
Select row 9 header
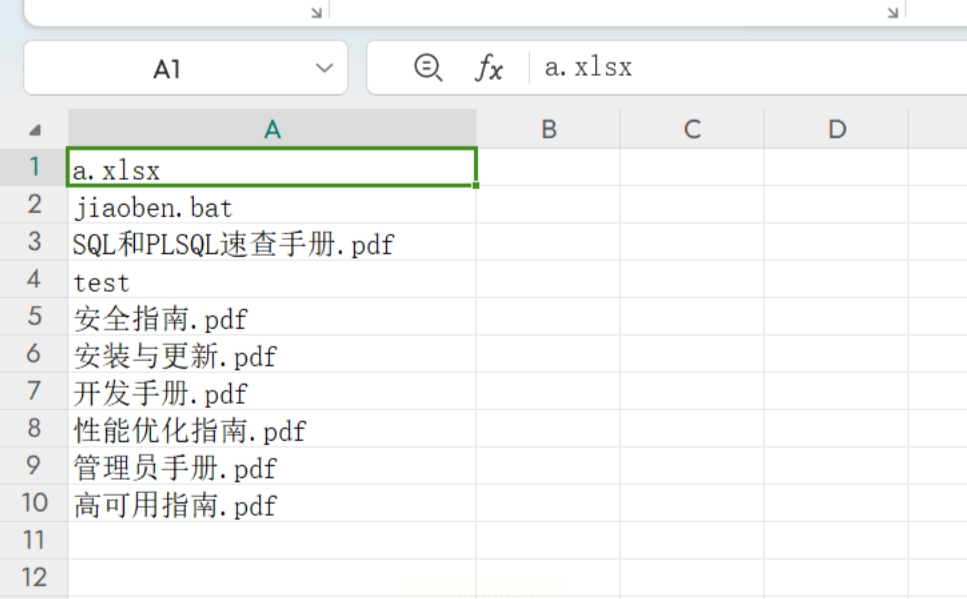pos(34,465)
